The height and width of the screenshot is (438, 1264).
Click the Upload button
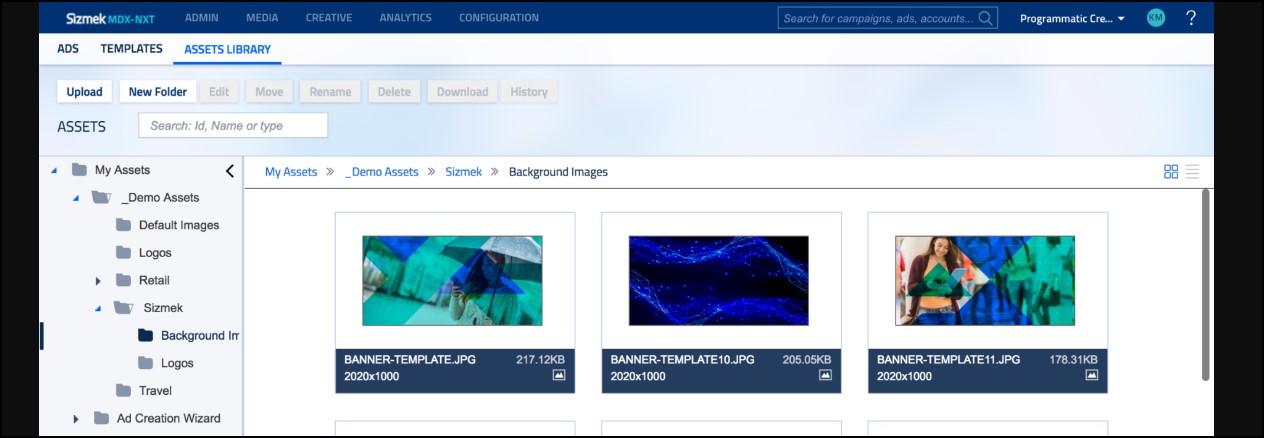(x=84, y=91)
